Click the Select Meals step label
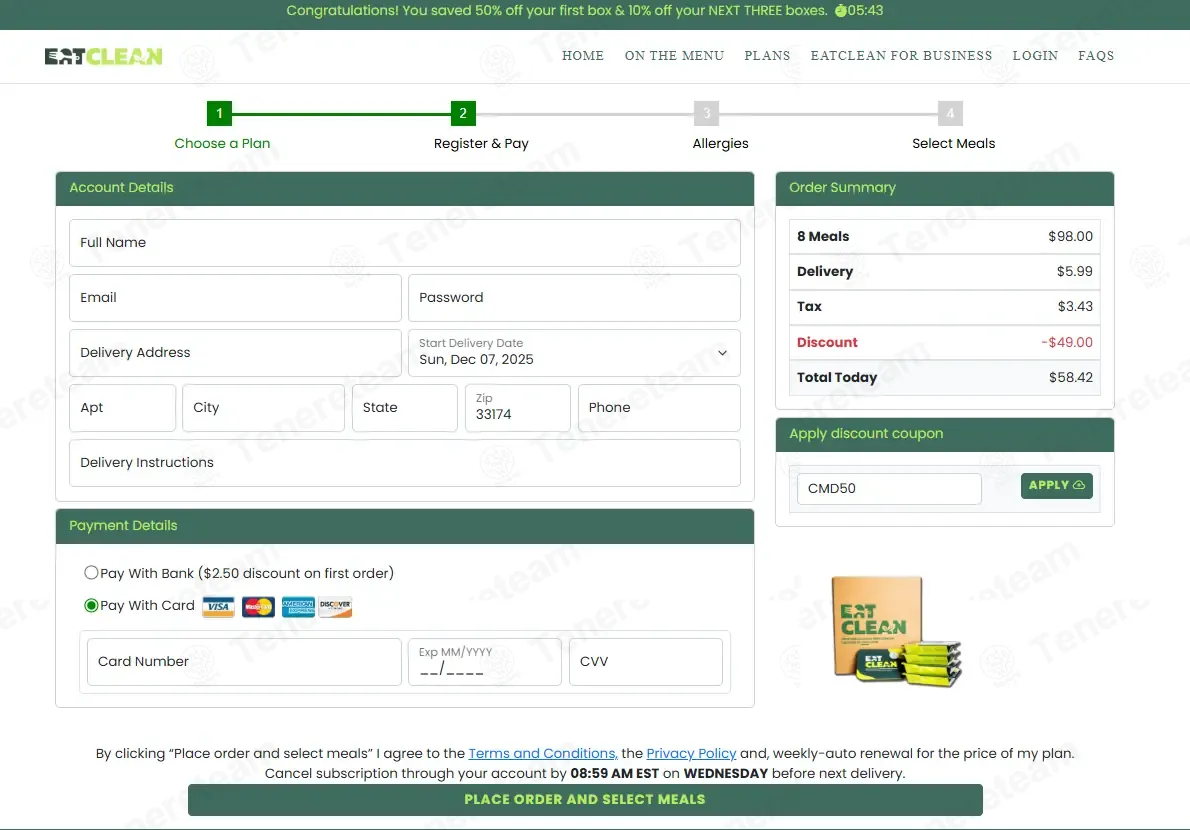This screenshot has width=1190, height=830. (x=953, y=143)
